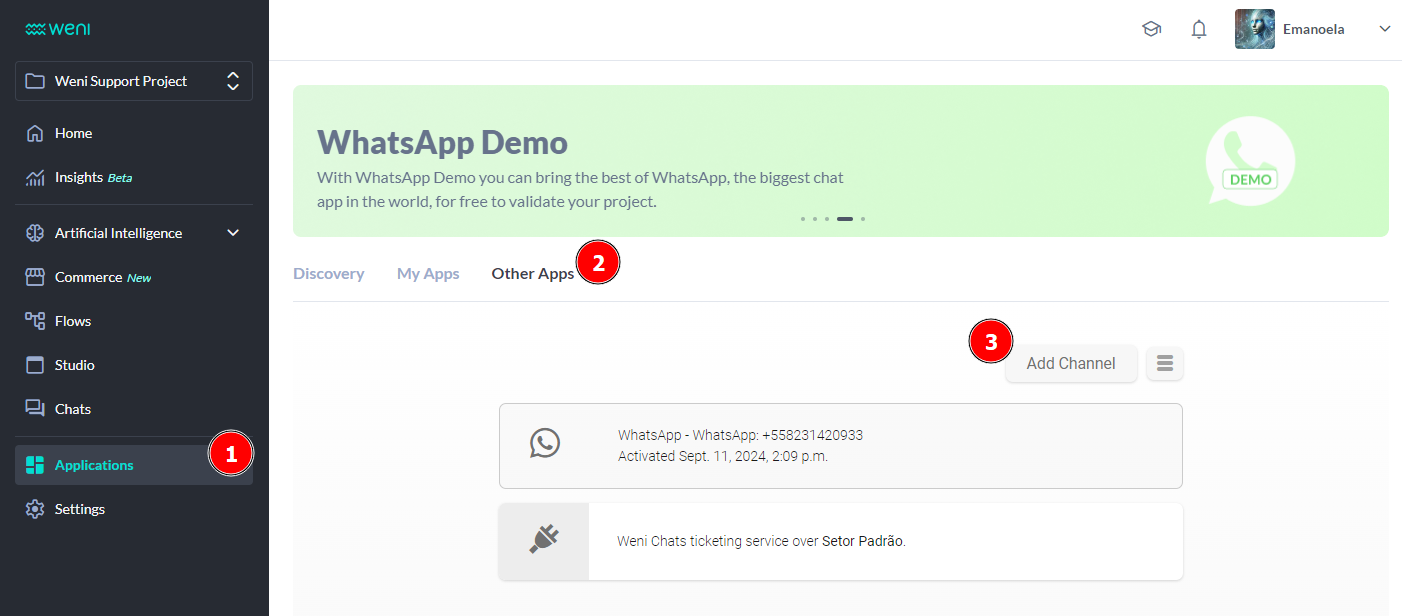Open the Commerce sidebar icon
Image resolution: width=1402 pixels, height=616 pixels.
35,277
